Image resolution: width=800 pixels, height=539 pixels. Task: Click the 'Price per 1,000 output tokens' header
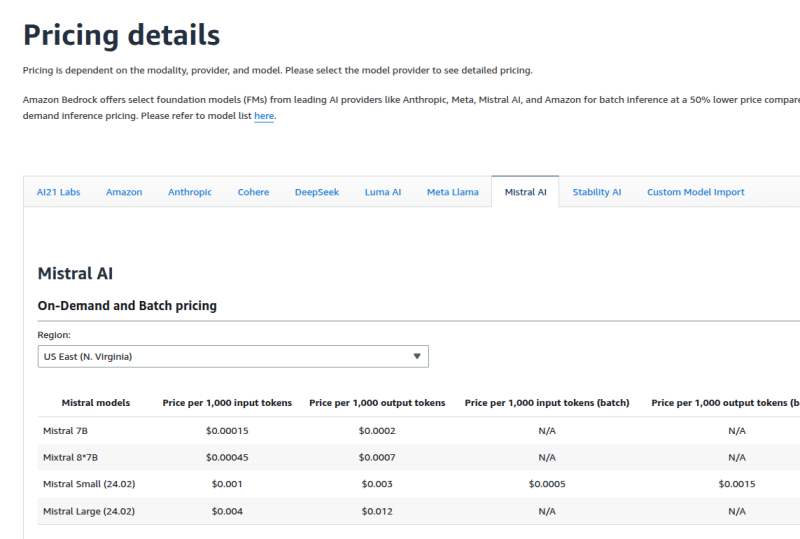click(x=377, y=403)
